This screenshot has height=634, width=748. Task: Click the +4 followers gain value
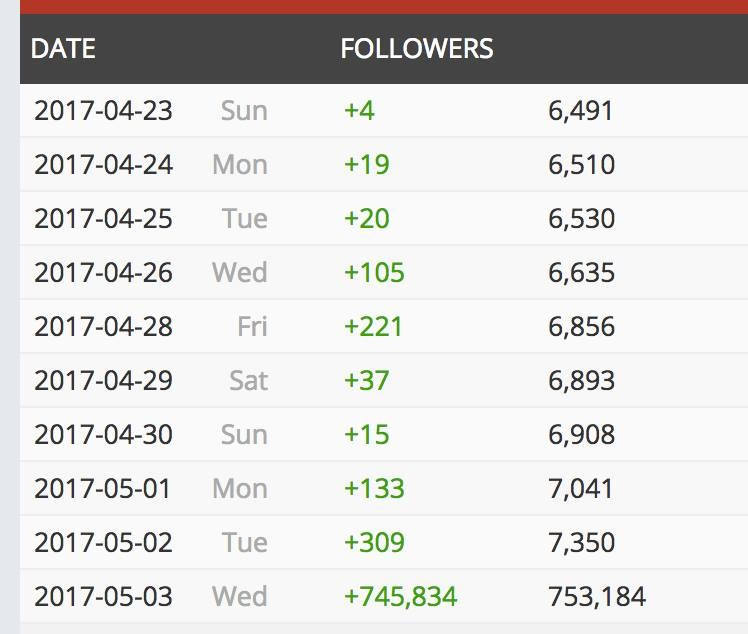point(359,110)
